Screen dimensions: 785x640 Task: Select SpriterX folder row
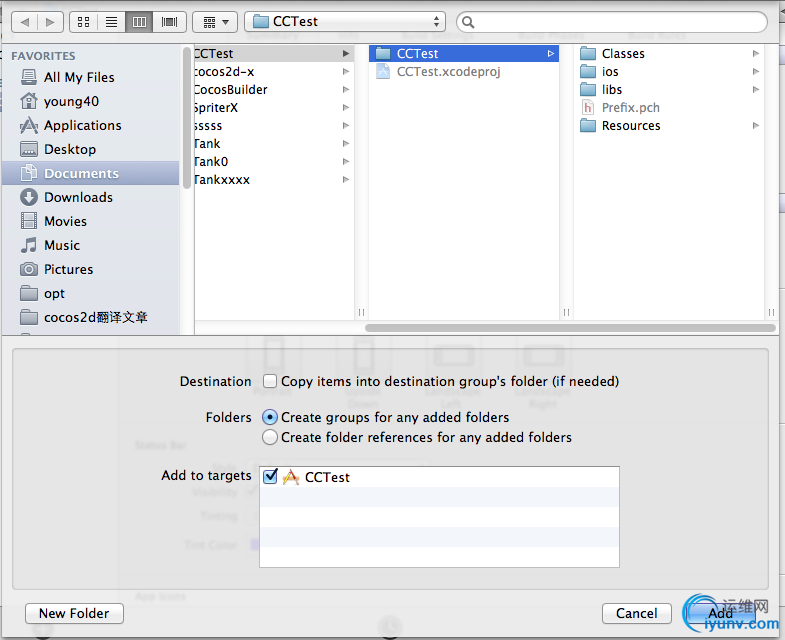click(274, 108)
